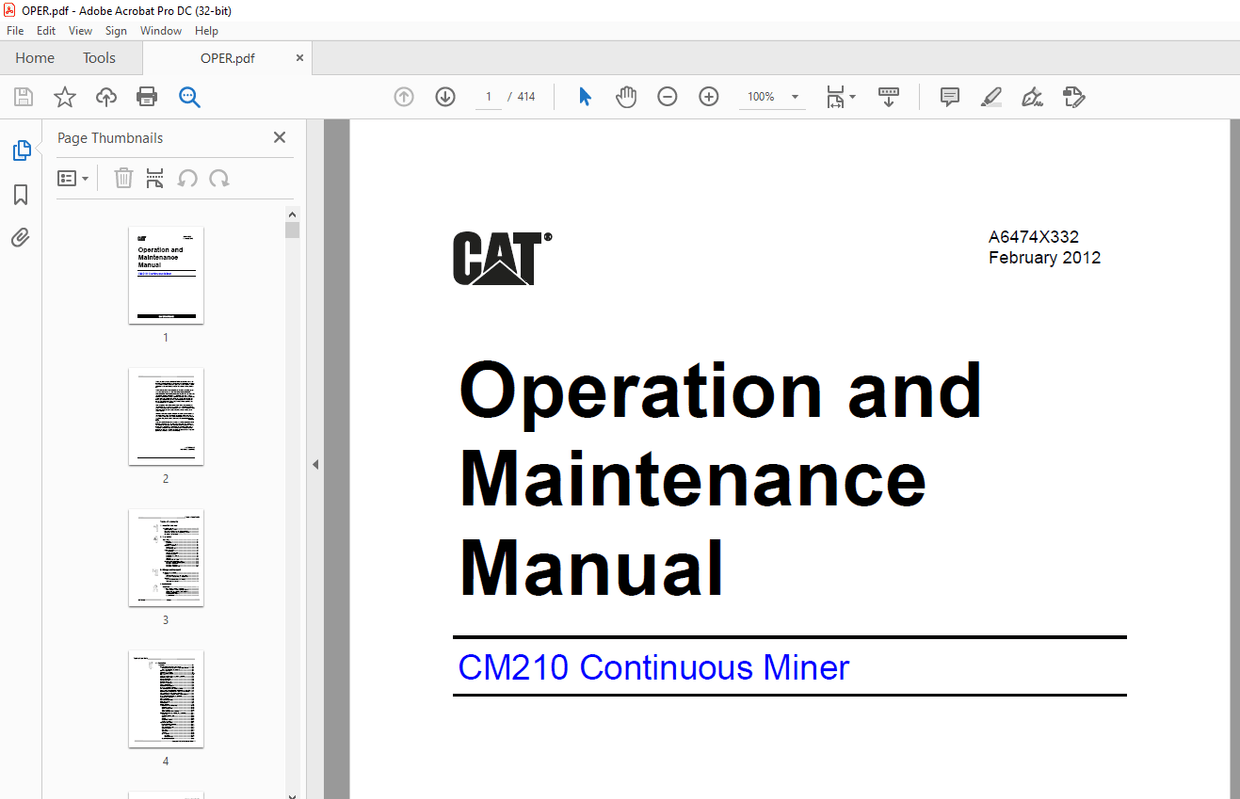
Task: Switch to the Tools tab
Action: 98,57
